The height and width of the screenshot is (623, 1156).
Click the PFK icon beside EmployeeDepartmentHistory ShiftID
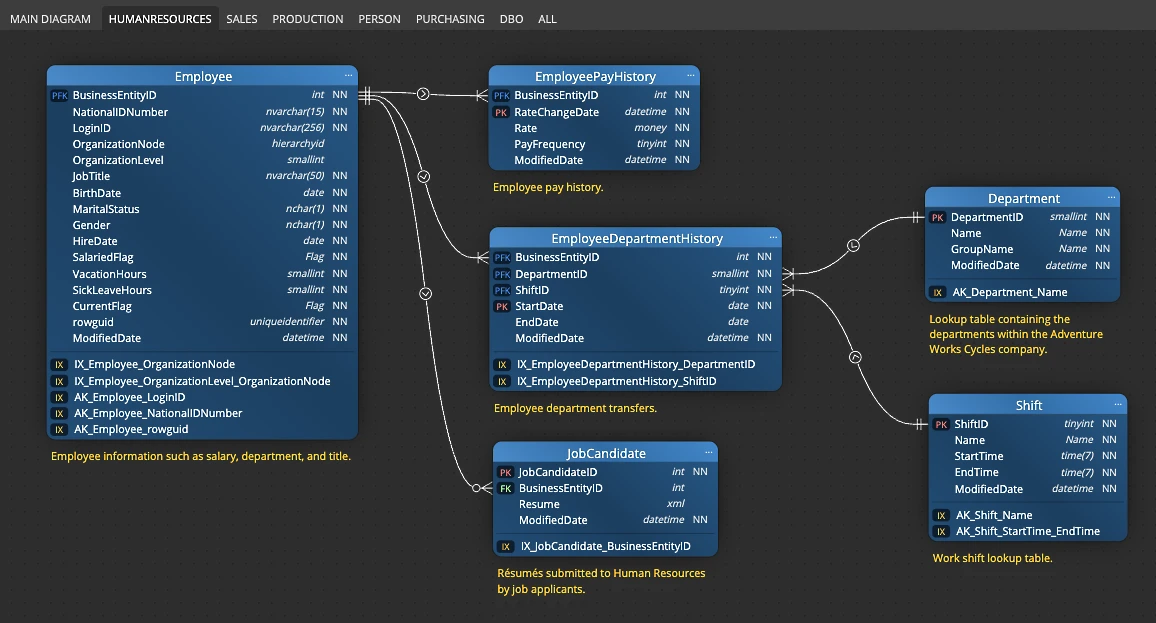pyautogui.click(x=502, y=290)
